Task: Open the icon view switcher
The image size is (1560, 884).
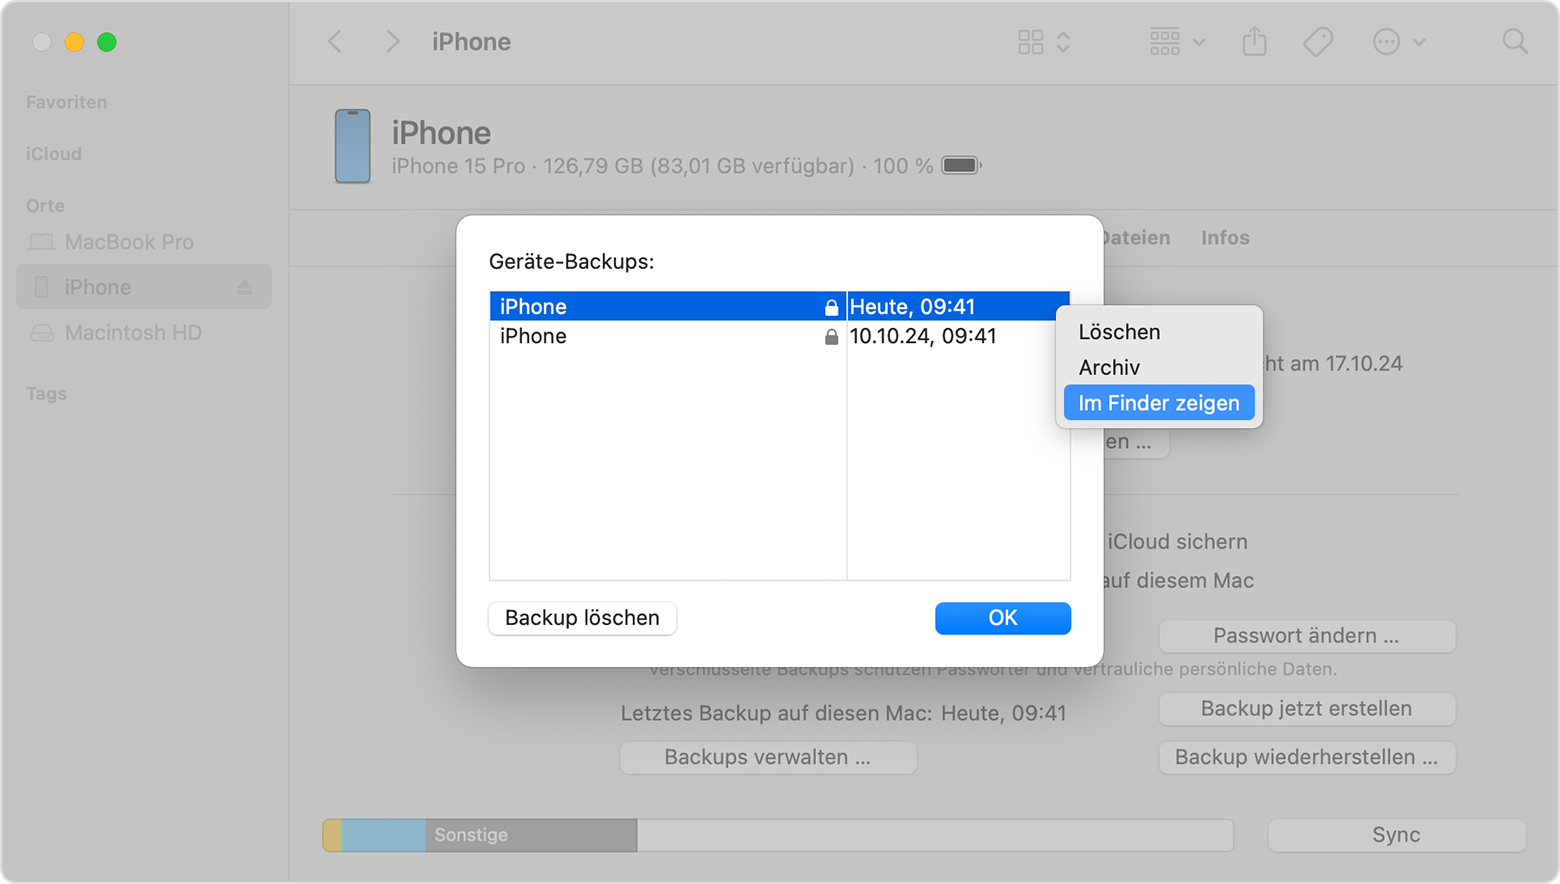Action: tap(1044, 41)
